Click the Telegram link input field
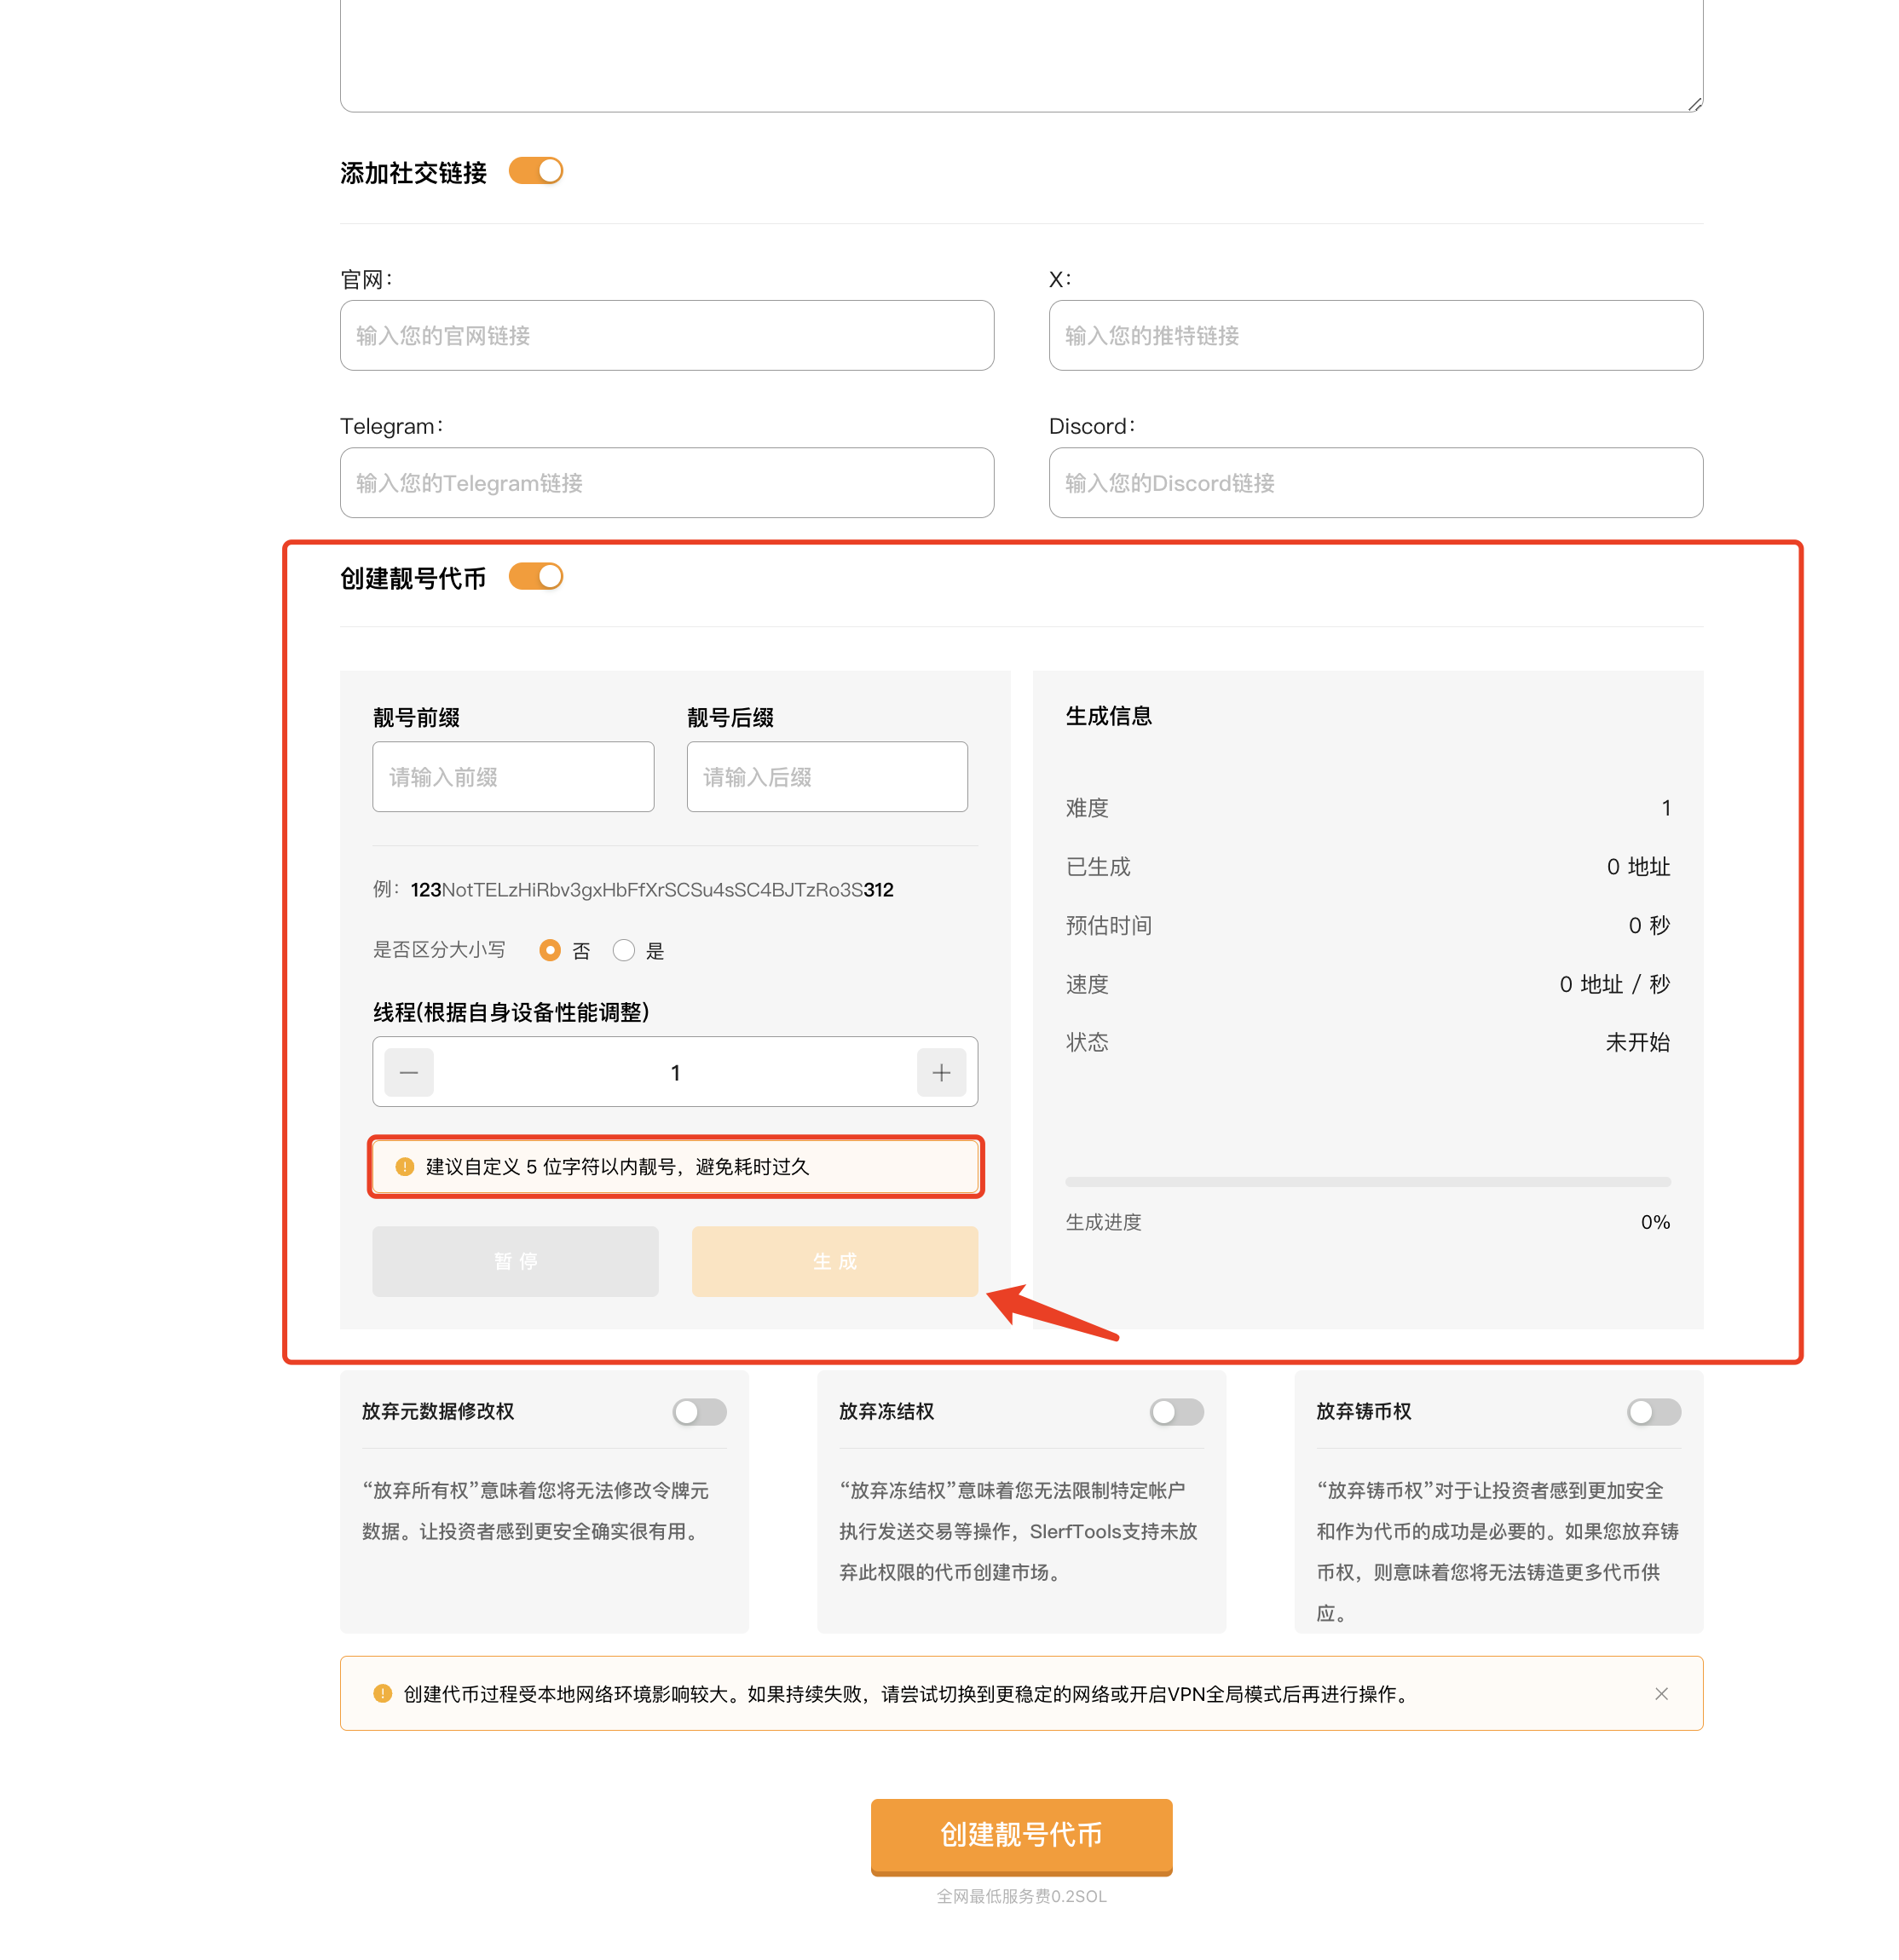The height and width of the screenshot is (1960, 1899). pyautogui.click(x=666, y=482)
